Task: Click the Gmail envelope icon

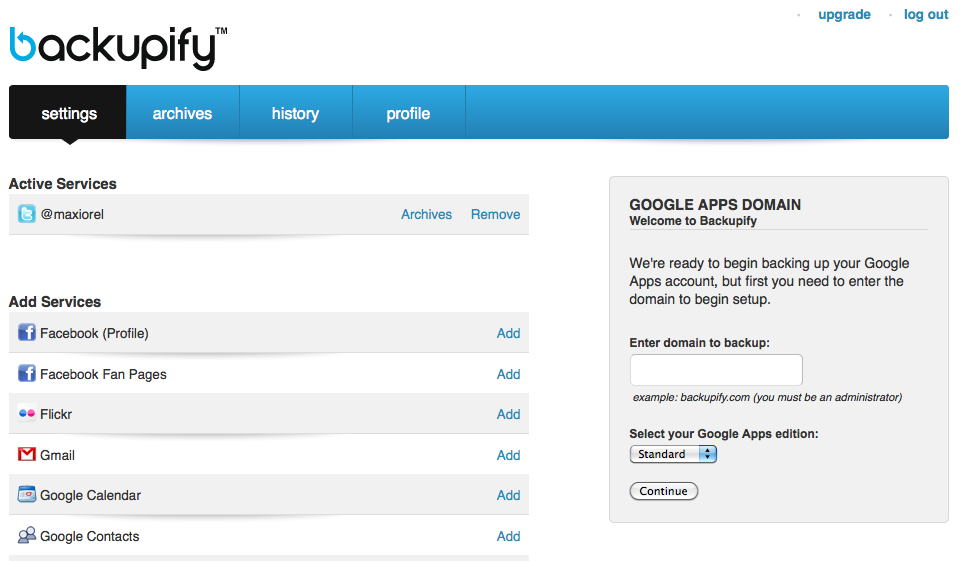Action: 26,454
